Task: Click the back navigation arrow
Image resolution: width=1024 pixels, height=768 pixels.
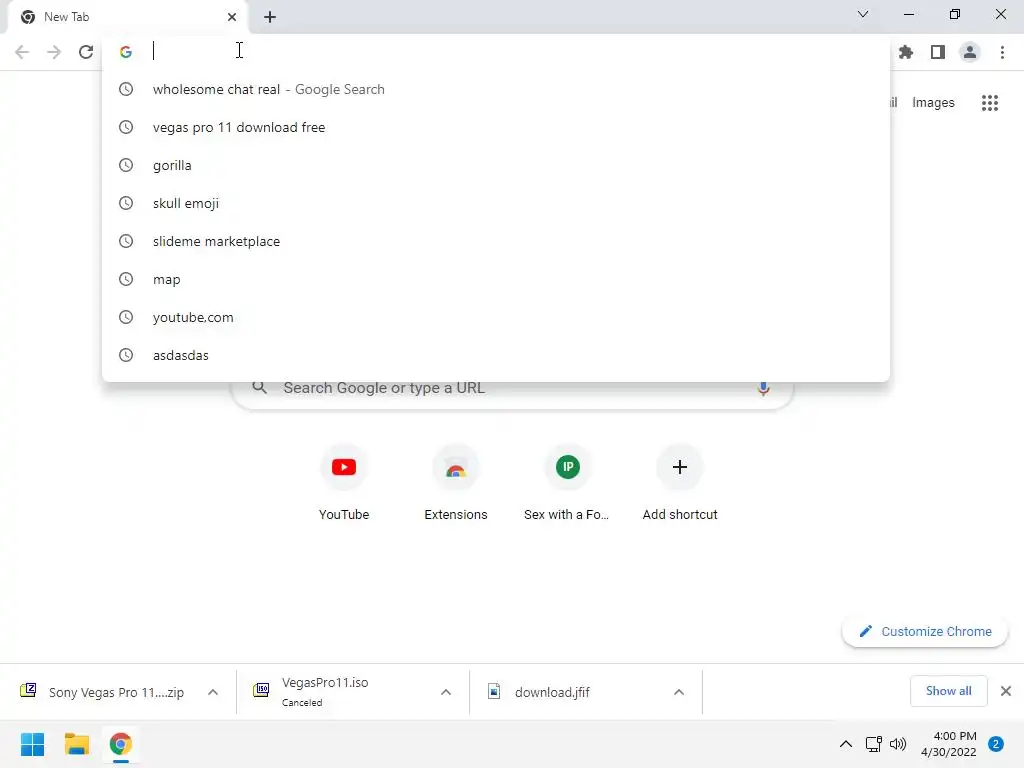Action: [22, 52]
